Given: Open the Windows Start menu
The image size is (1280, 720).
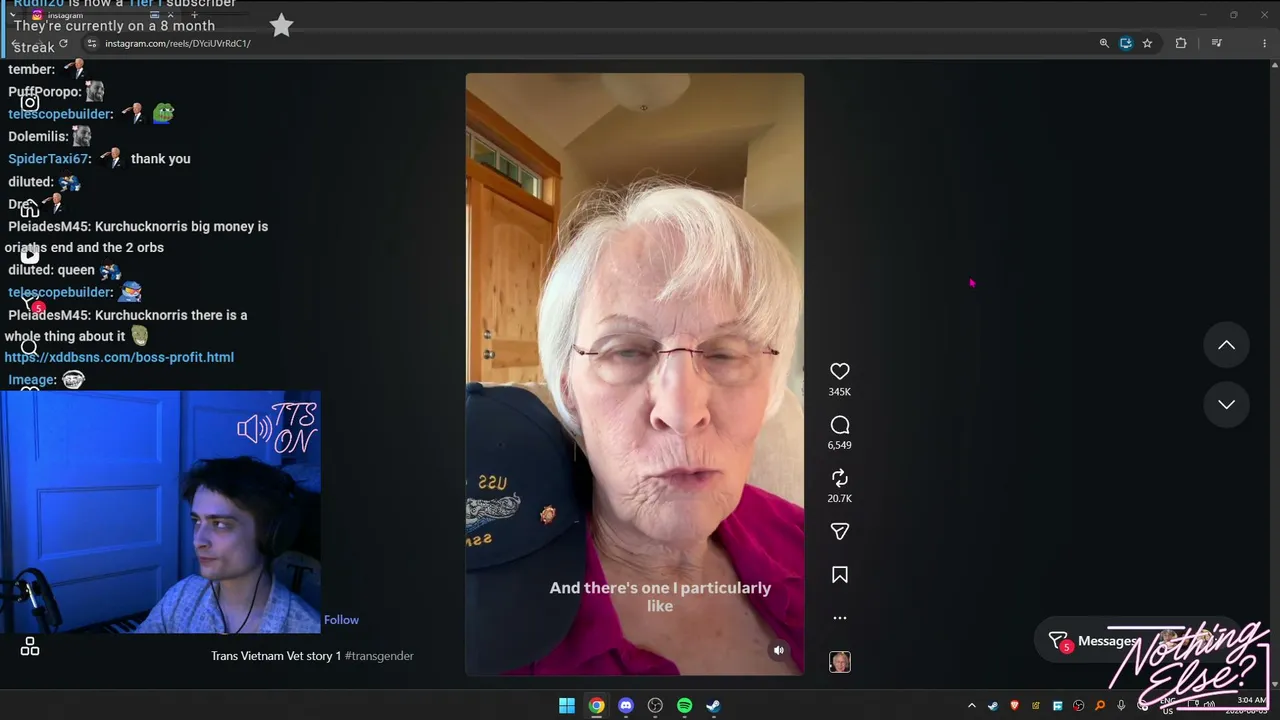Looking at the screenshot, I should [567, 706].
